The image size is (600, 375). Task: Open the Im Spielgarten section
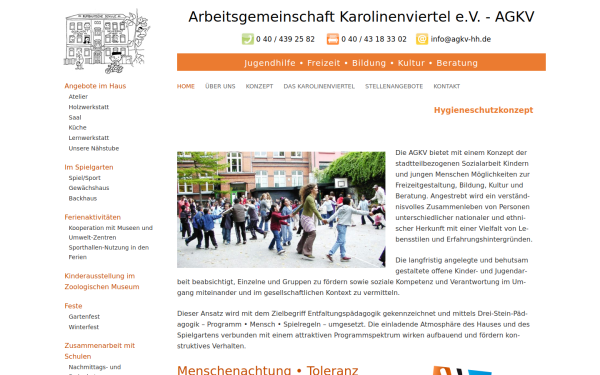[89, 167]
